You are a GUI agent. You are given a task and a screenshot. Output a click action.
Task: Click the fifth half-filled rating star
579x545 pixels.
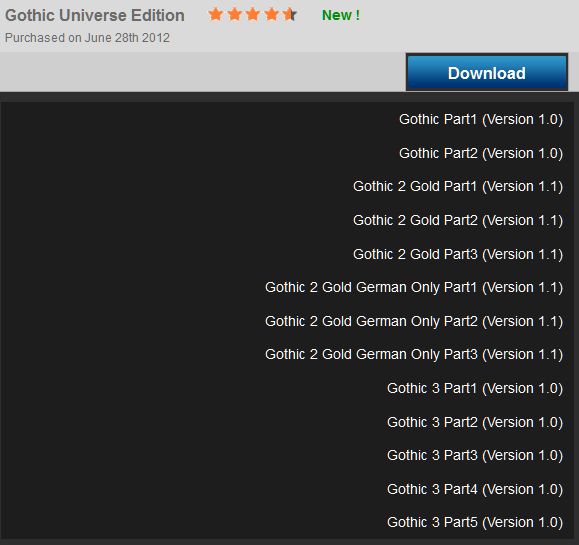click(290, 15)
